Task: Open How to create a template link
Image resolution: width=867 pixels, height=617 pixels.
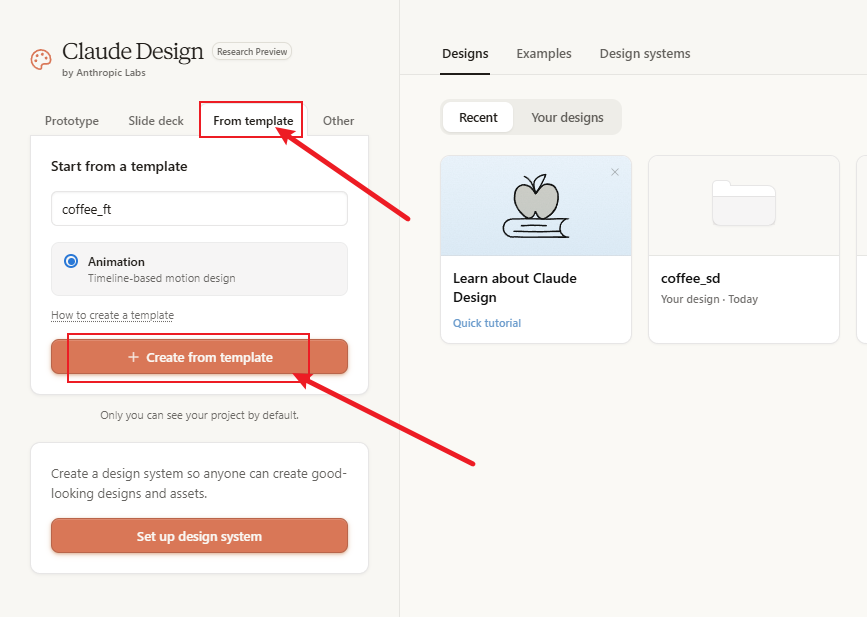Action: 112,315
